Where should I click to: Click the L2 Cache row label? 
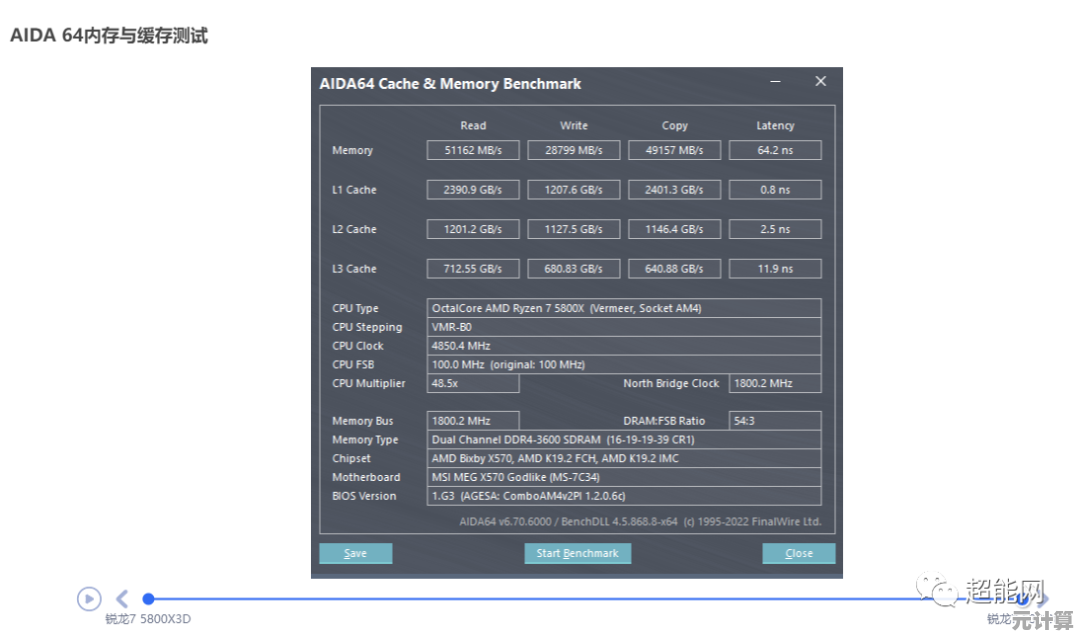(354, 229)
